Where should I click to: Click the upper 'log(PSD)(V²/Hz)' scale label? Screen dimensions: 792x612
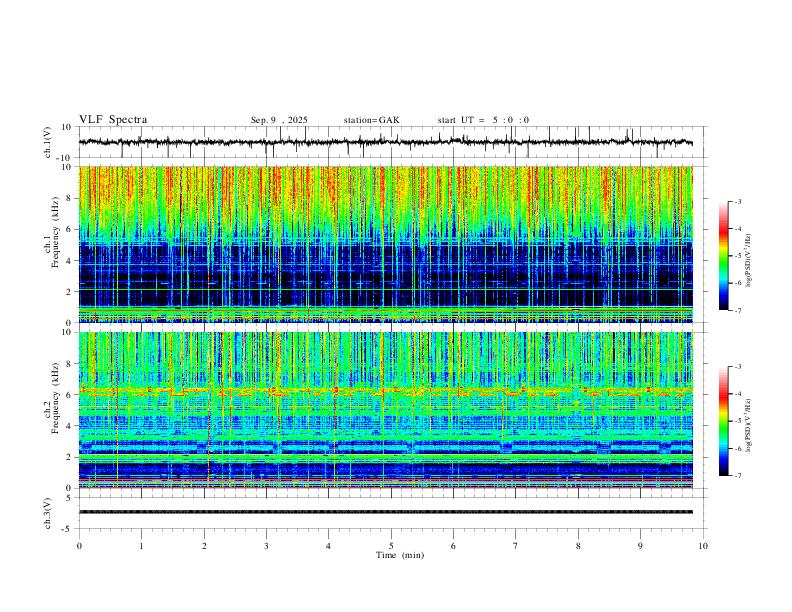749,260
